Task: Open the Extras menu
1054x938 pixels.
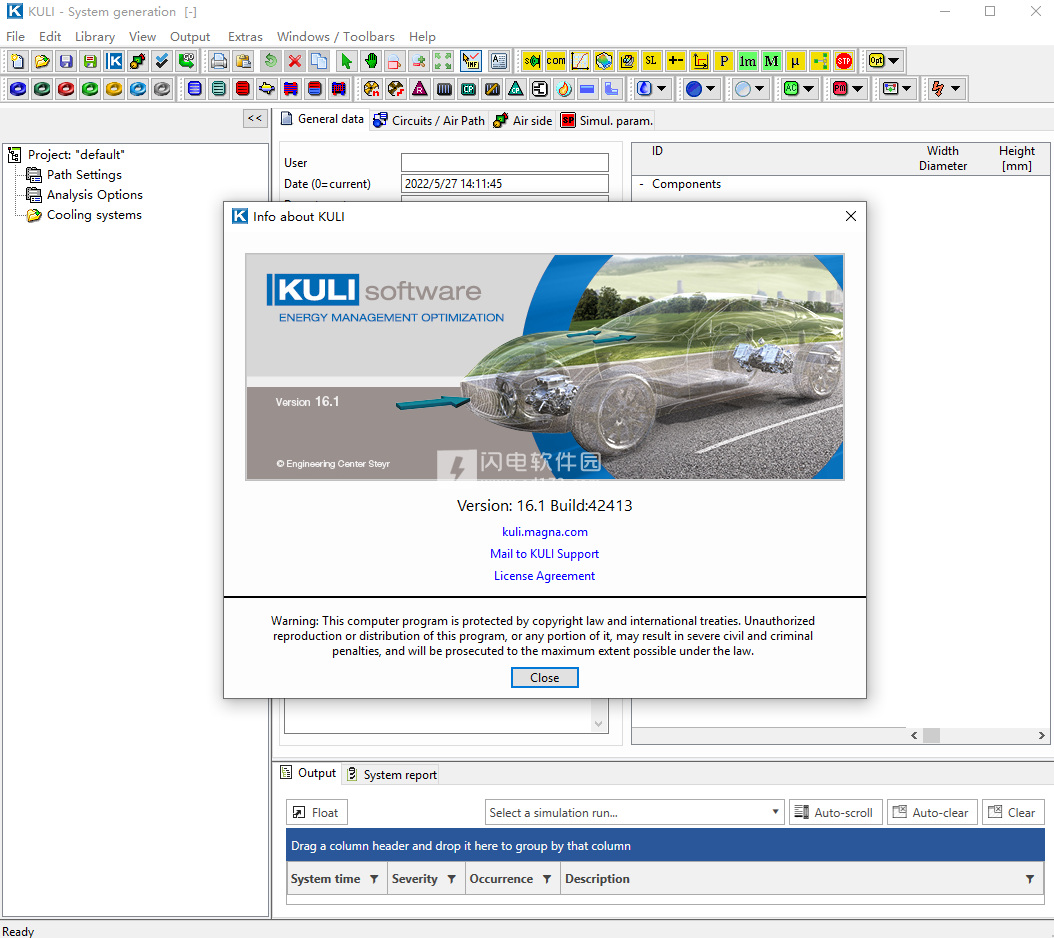Action: (245, 36)
